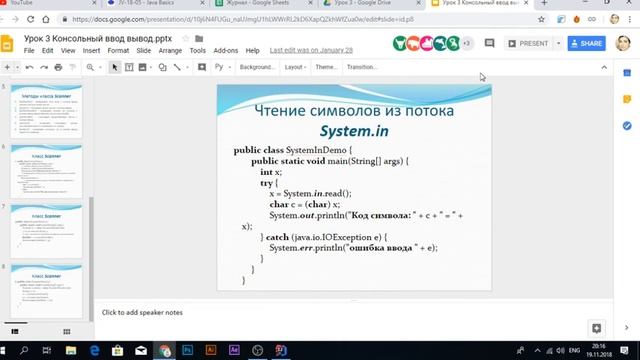This screenshot has height=360, width=640.
Task: Open the image options dropdown arrow
Action: tap(151, 67)
